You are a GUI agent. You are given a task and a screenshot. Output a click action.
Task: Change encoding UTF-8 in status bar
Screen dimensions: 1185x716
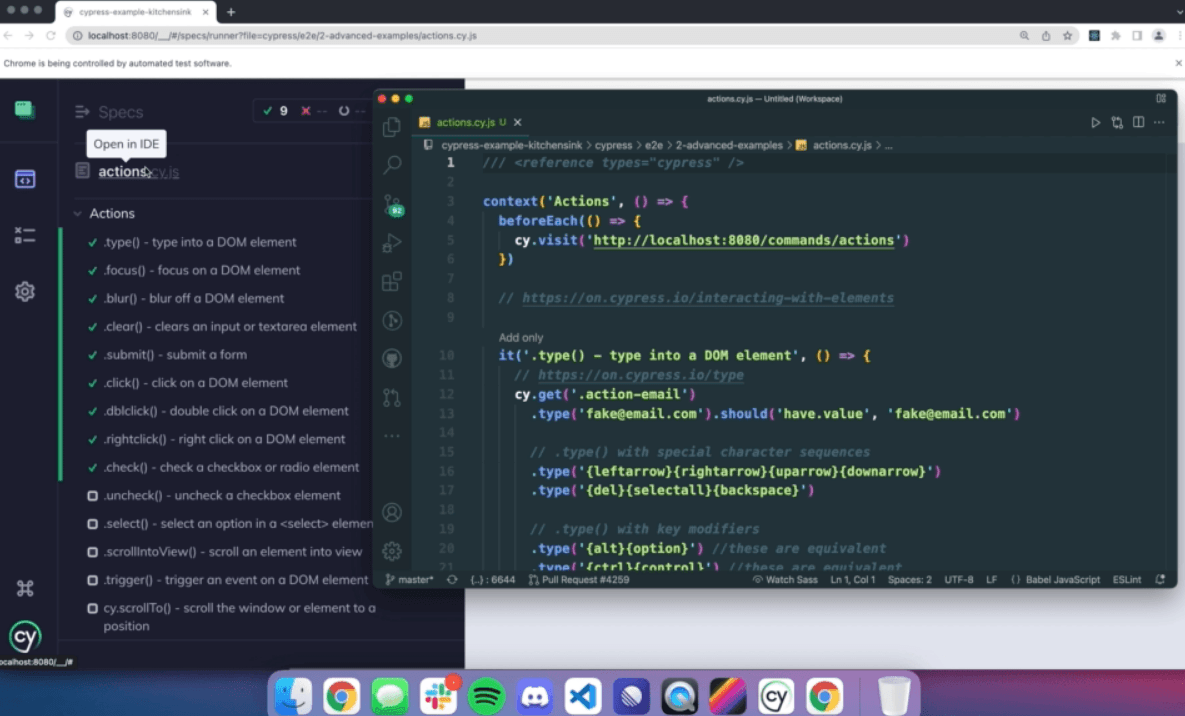958,580
